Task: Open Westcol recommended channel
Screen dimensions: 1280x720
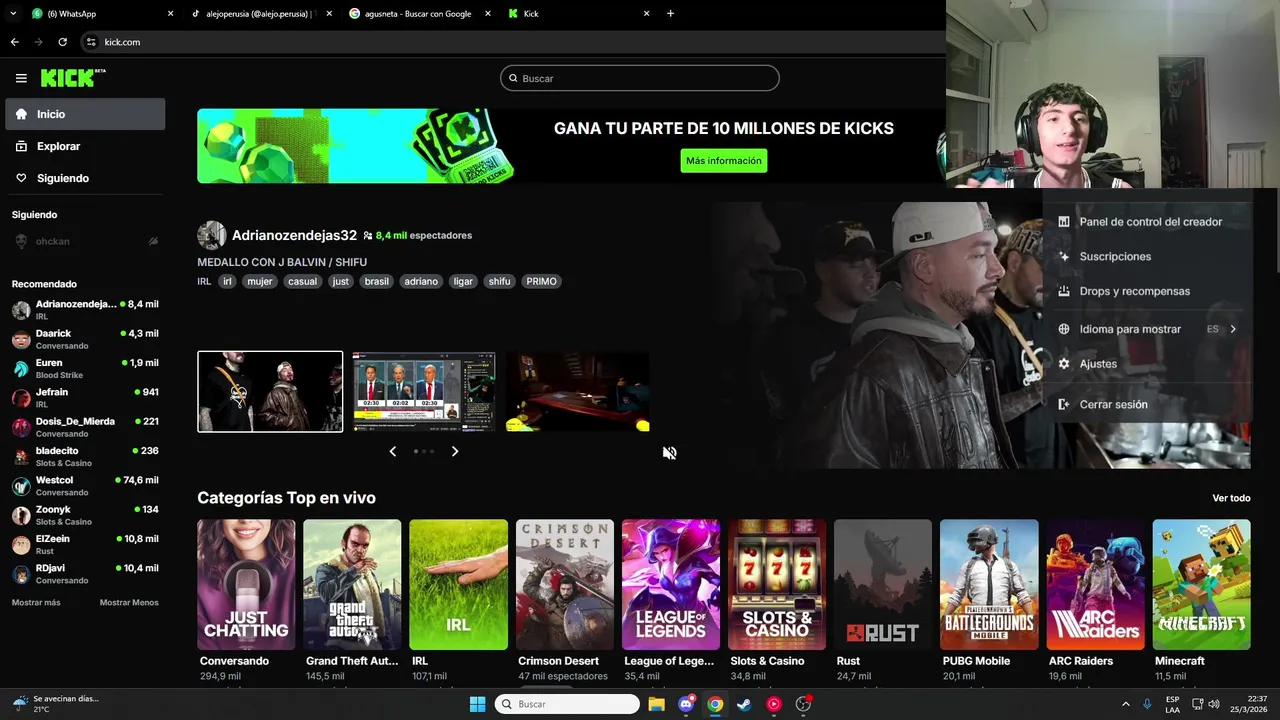Action: click(85, 485)
